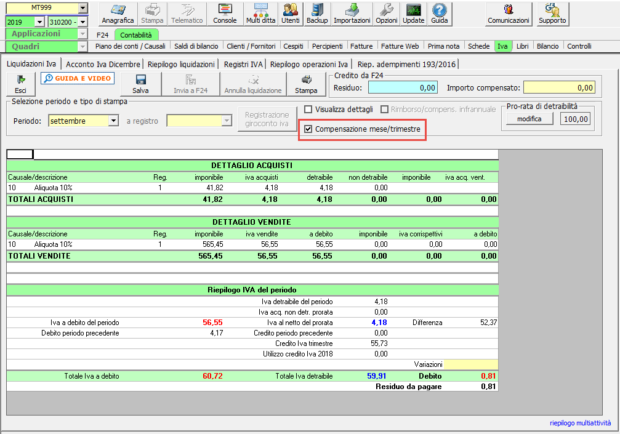Open the year 2019 dropdown

(x=41, y=21)
